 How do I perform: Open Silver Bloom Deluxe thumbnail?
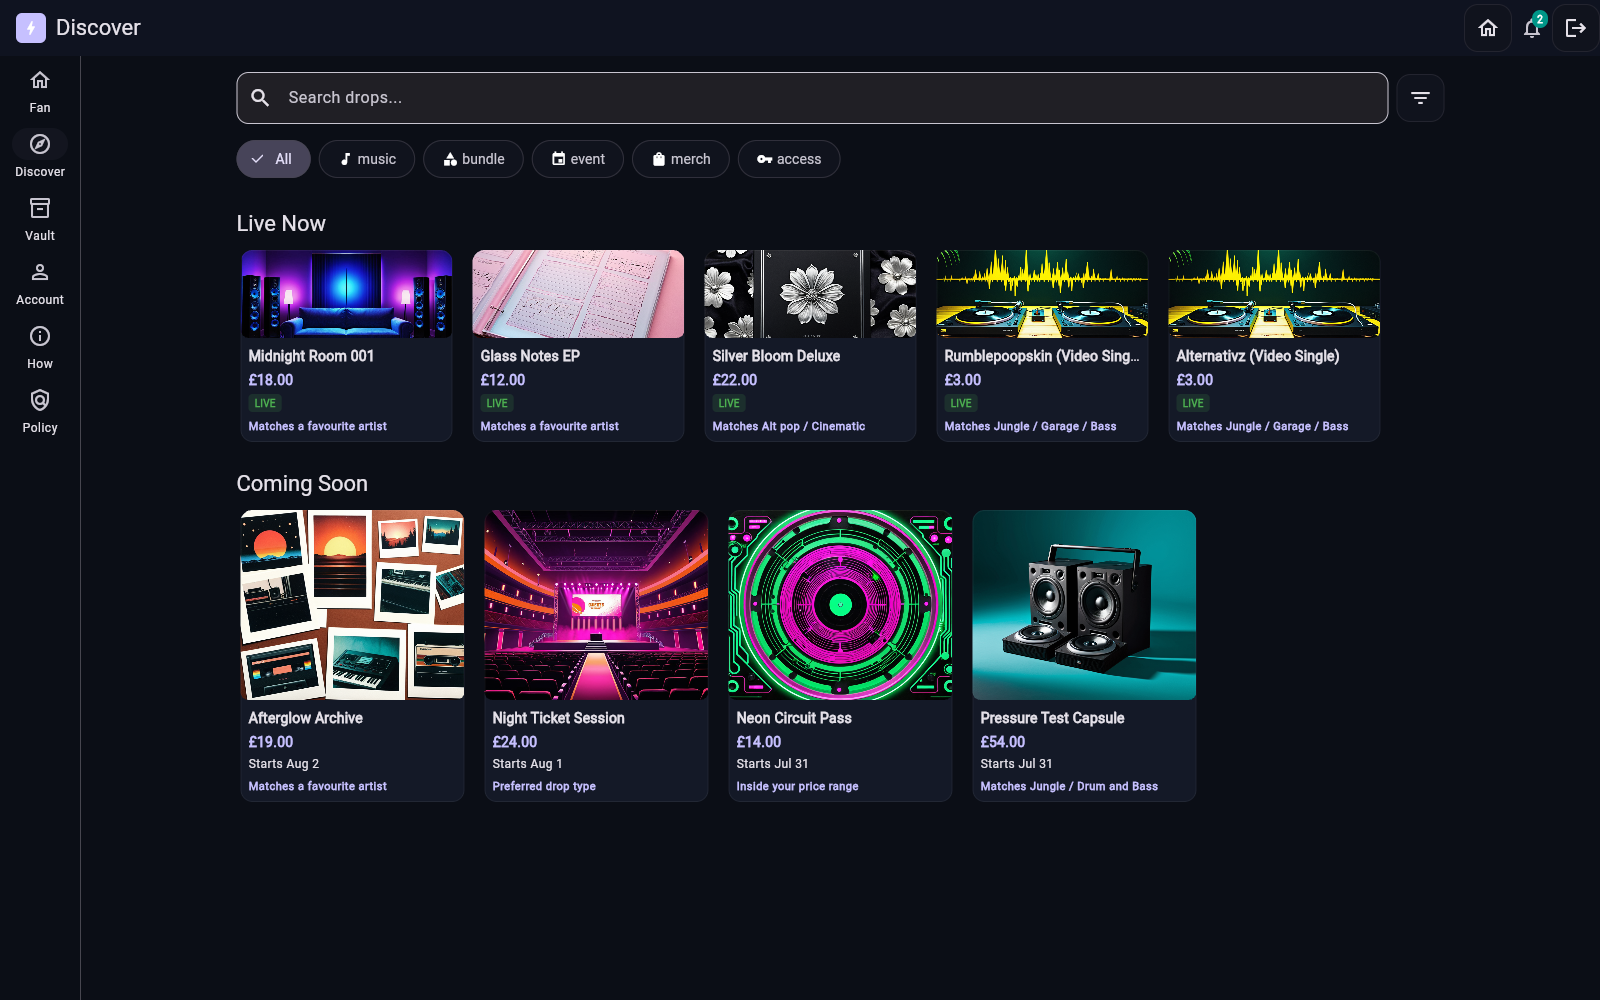coord(810,294)
